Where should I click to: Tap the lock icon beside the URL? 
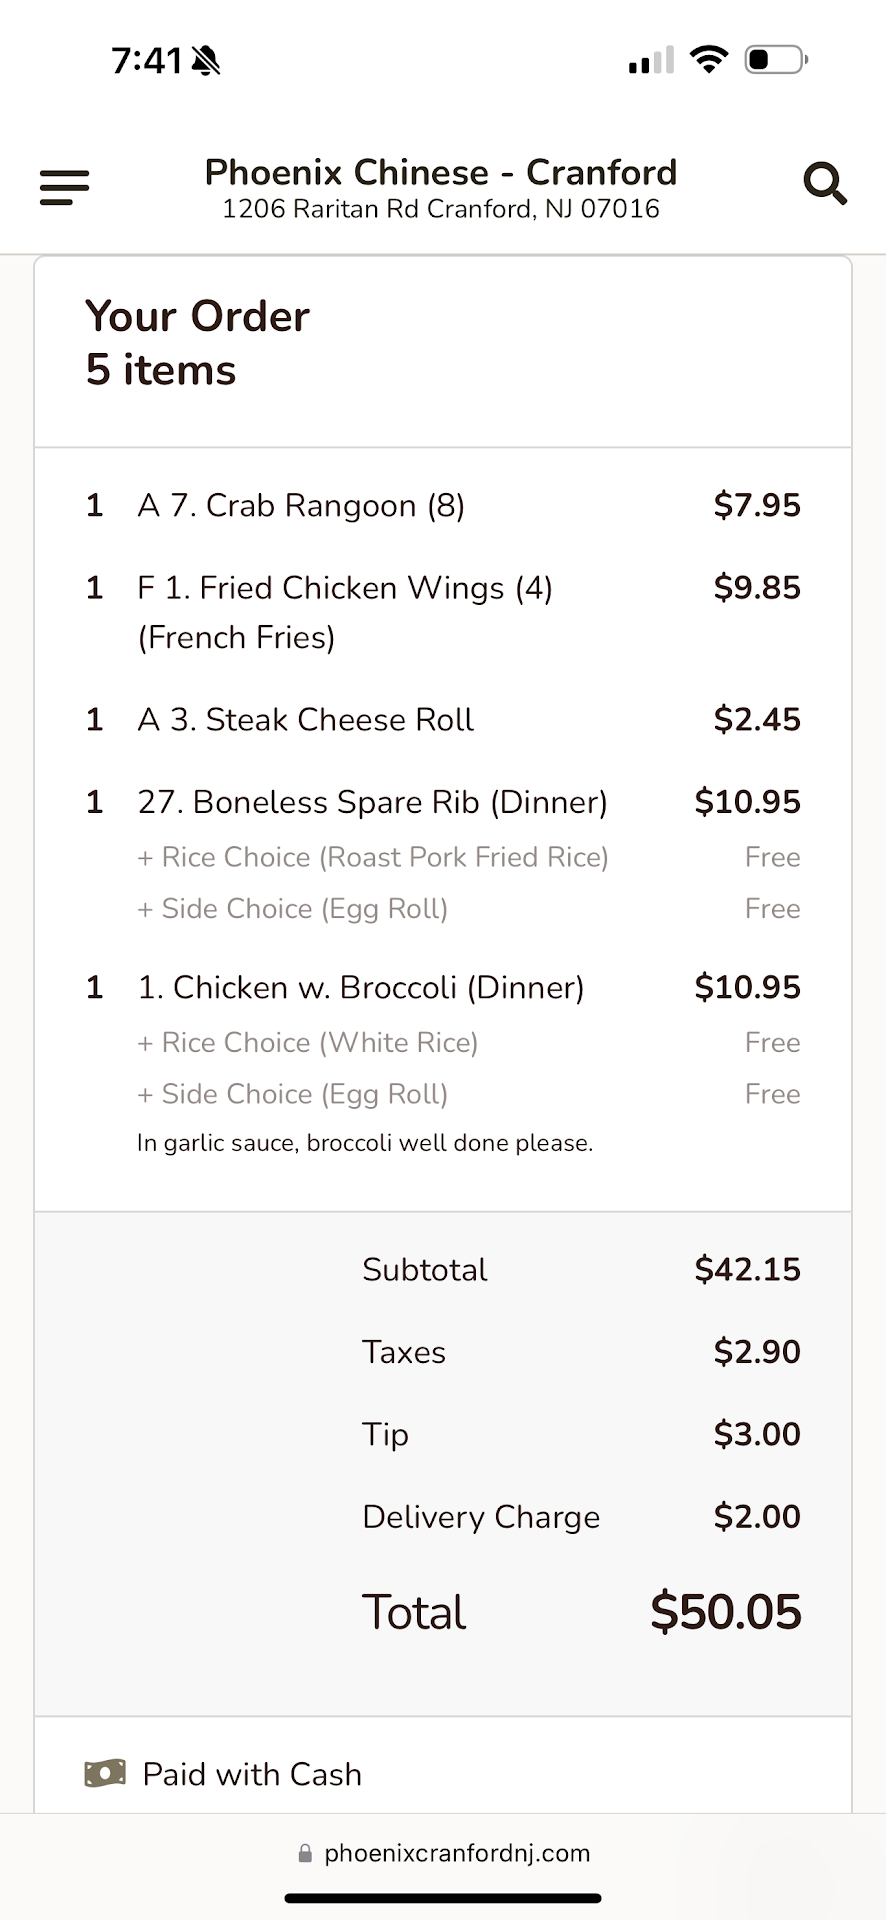[x=305, y=1853]
